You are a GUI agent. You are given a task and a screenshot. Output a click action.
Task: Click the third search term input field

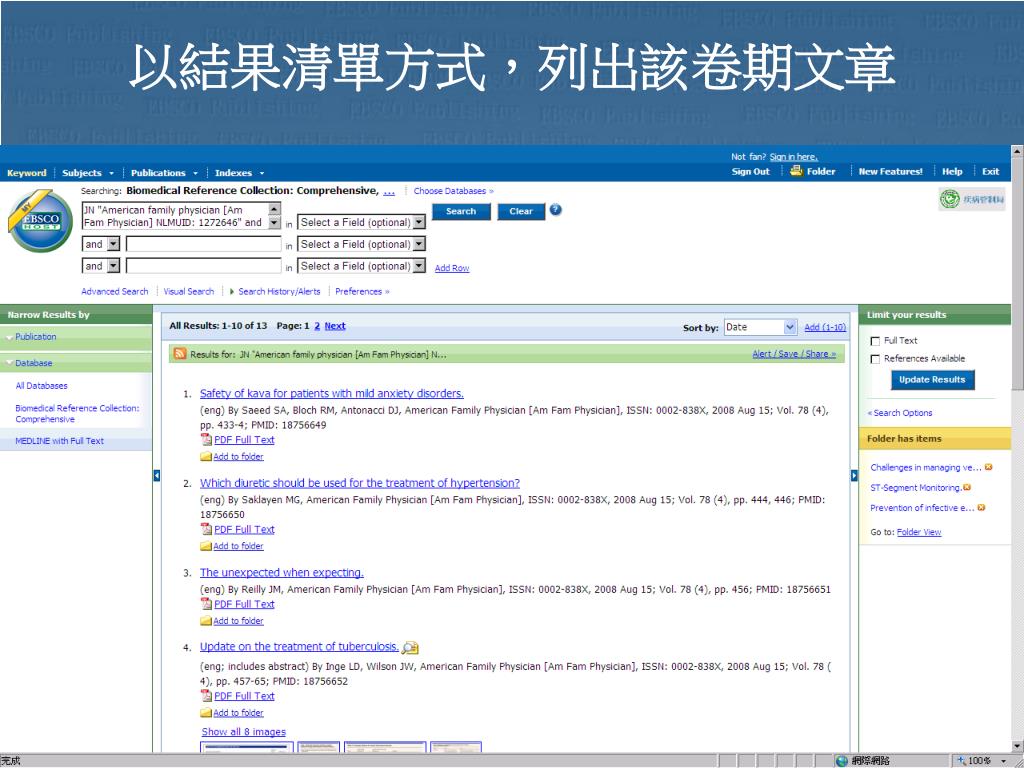(x=204, y=266)
